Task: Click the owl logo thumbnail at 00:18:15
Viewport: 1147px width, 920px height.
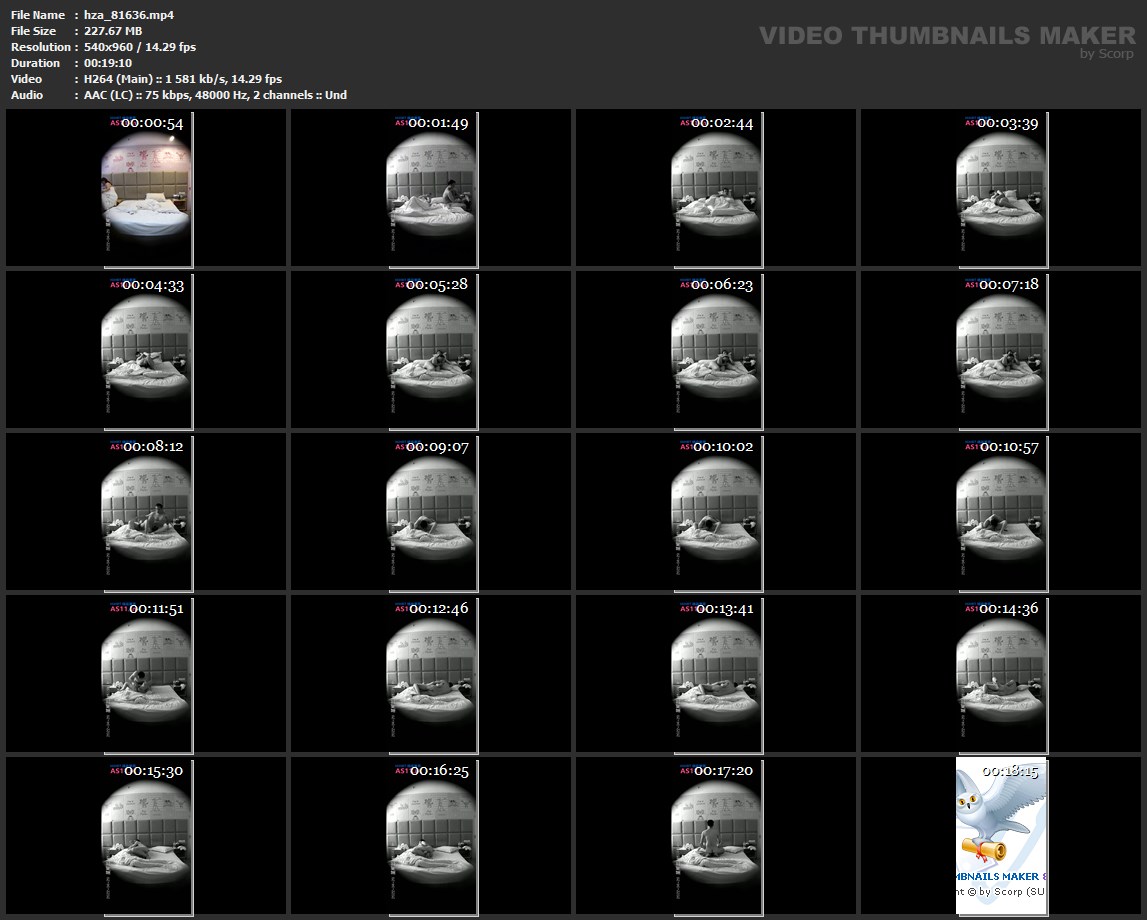Action: [x=1001, y=836]
